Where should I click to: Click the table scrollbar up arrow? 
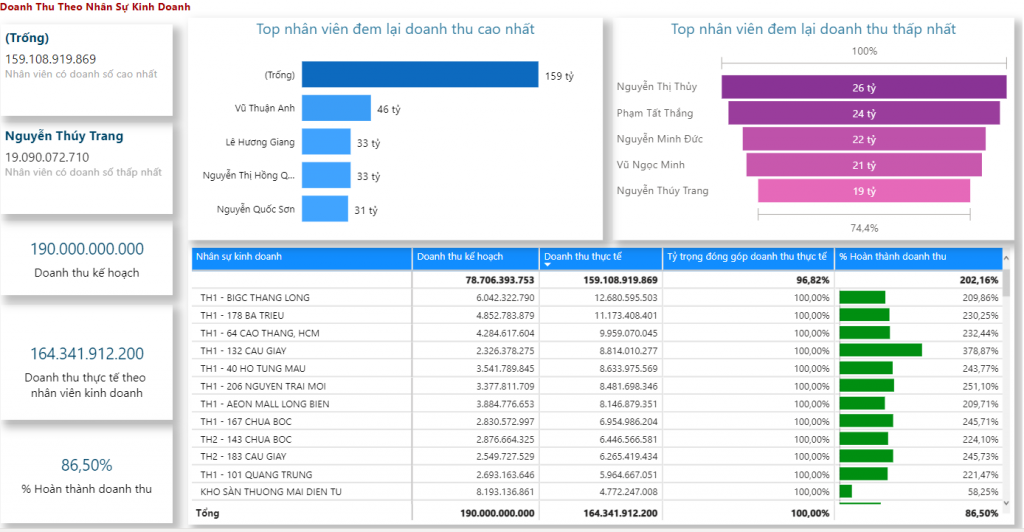pos(1006,258)
